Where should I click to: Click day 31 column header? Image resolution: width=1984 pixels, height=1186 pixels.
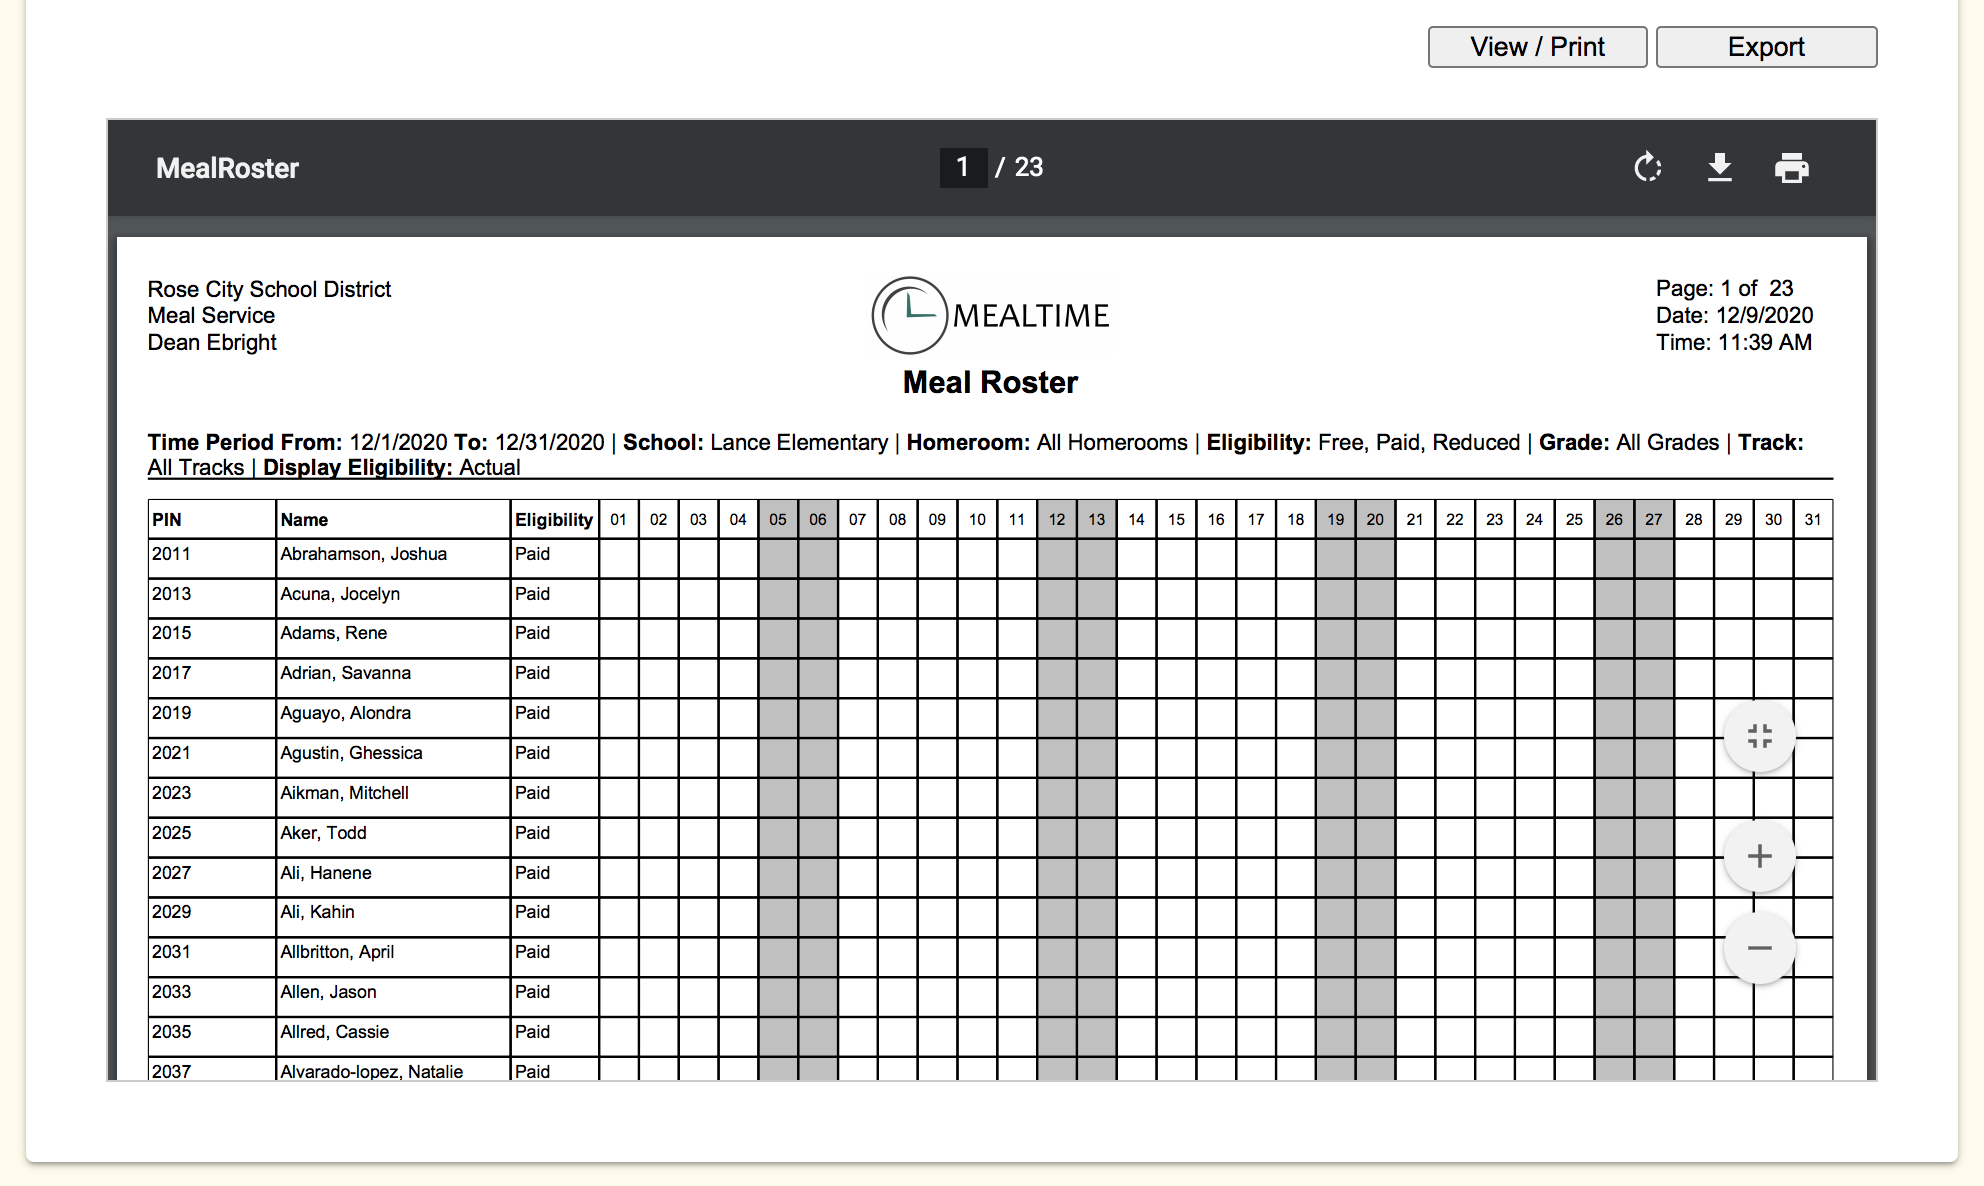click(x=1812, y=520)
